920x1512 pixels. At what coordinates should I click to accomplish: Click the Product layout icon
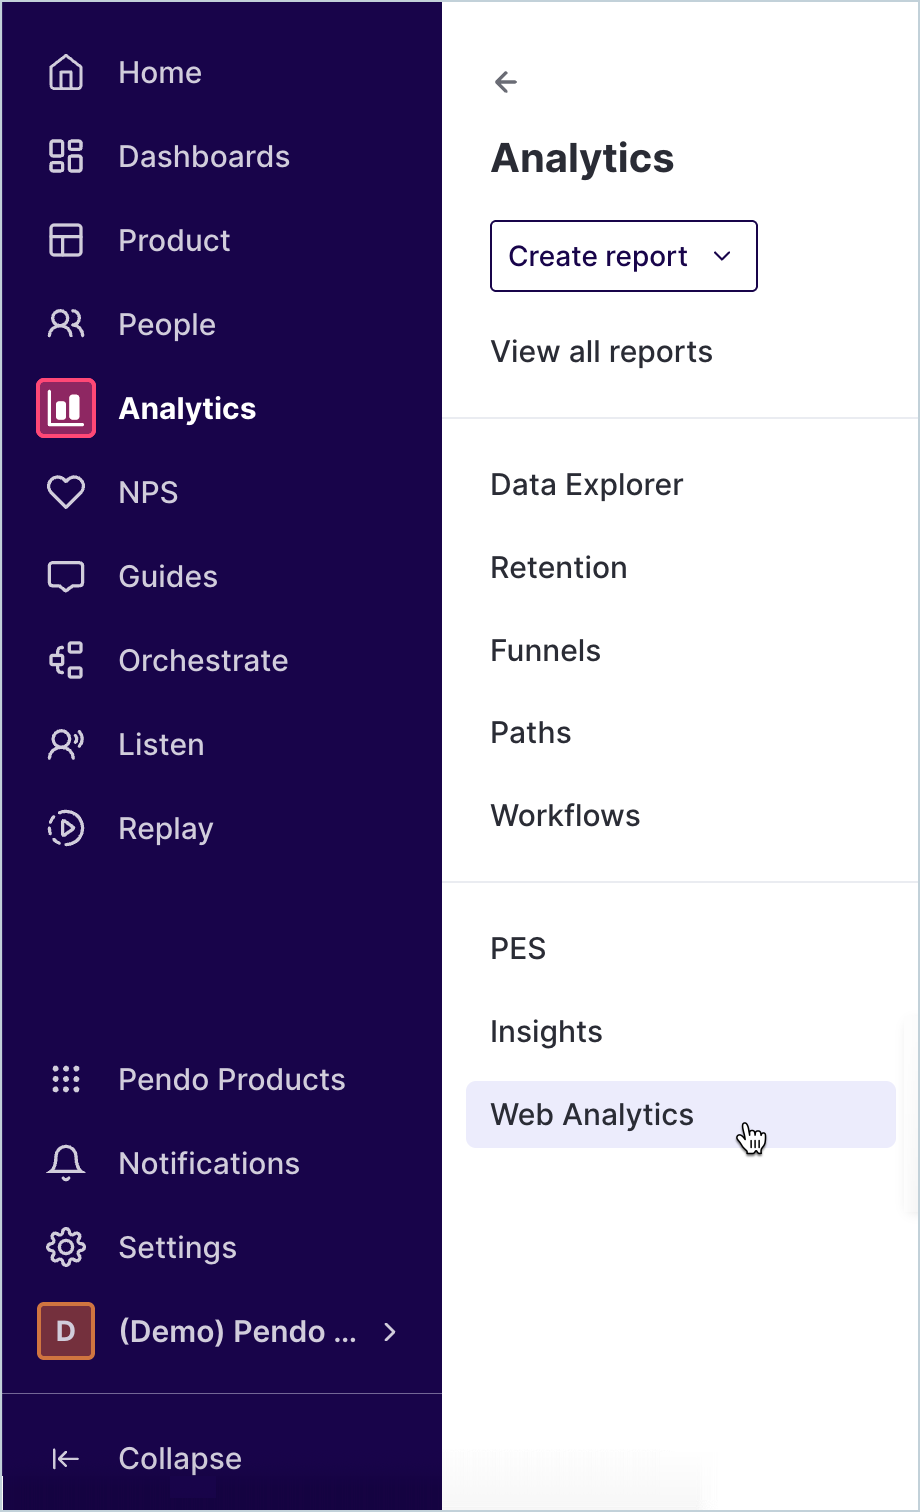point(66,241)
